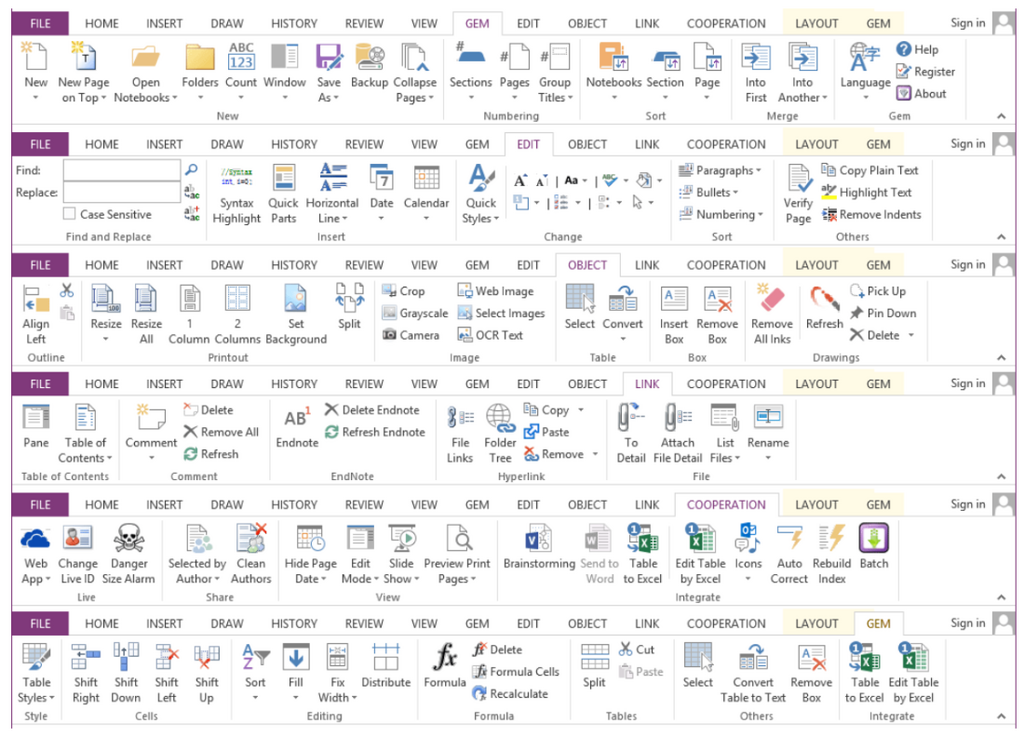Viewport: 1024px width, 737px height.
Task: Click the Refresh drawings icon
Action: [x=824, y=298]
